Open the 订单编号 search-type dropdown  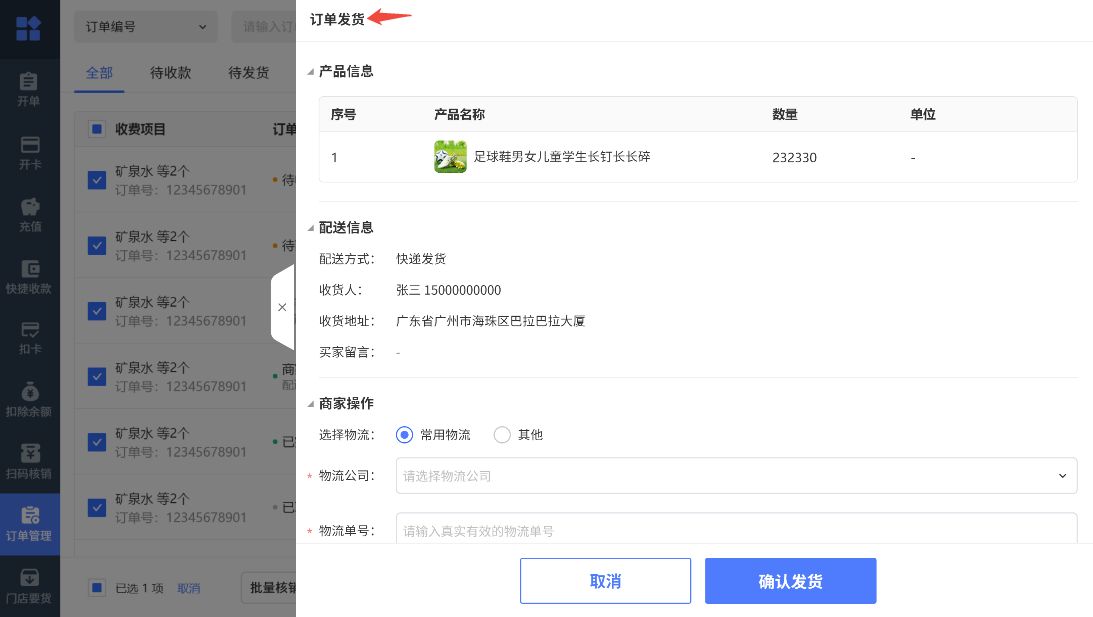coord(146,27)
